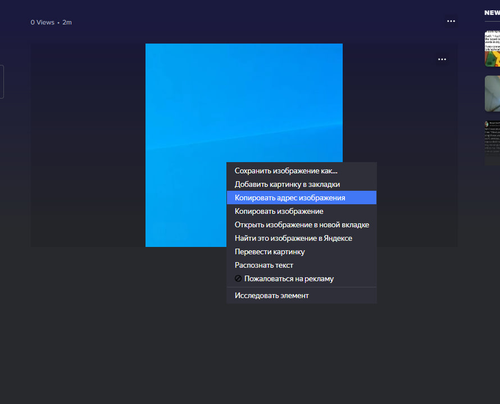
Task: Click the block icon beside Пожаловаться на рекламу
Action: pyautogui.click(x=238, y=278)
